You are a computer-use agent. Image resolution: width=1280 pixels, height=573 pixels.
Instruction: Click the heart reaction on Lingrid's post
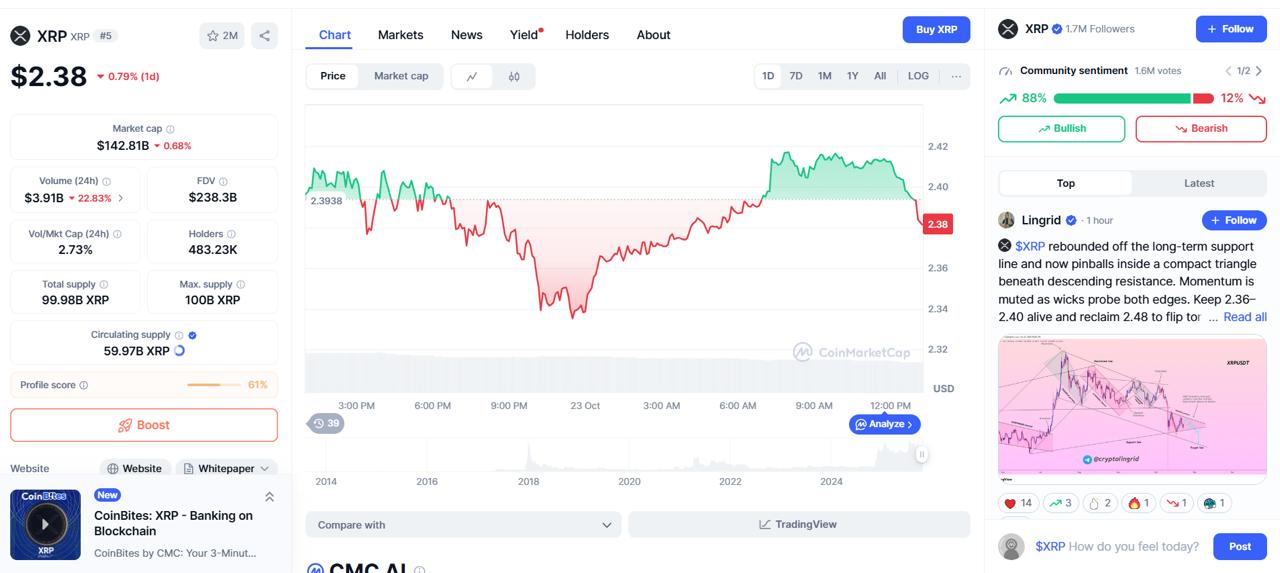1018,503
